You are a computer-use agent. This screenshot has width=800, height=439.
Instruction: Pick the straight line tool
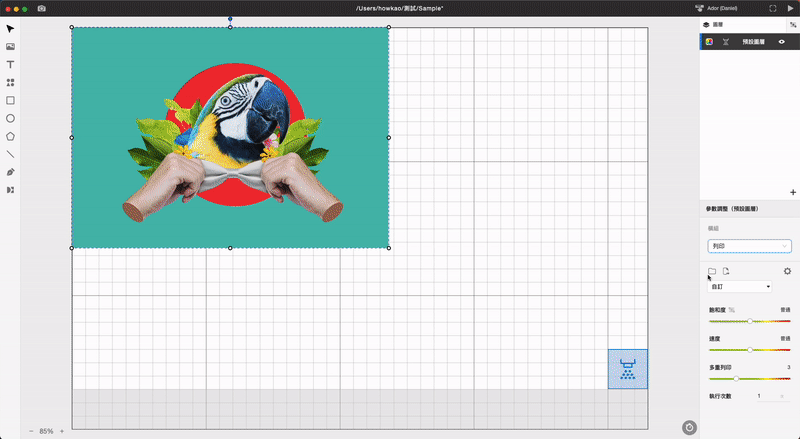pyautogui.click(x=10, y=154)
